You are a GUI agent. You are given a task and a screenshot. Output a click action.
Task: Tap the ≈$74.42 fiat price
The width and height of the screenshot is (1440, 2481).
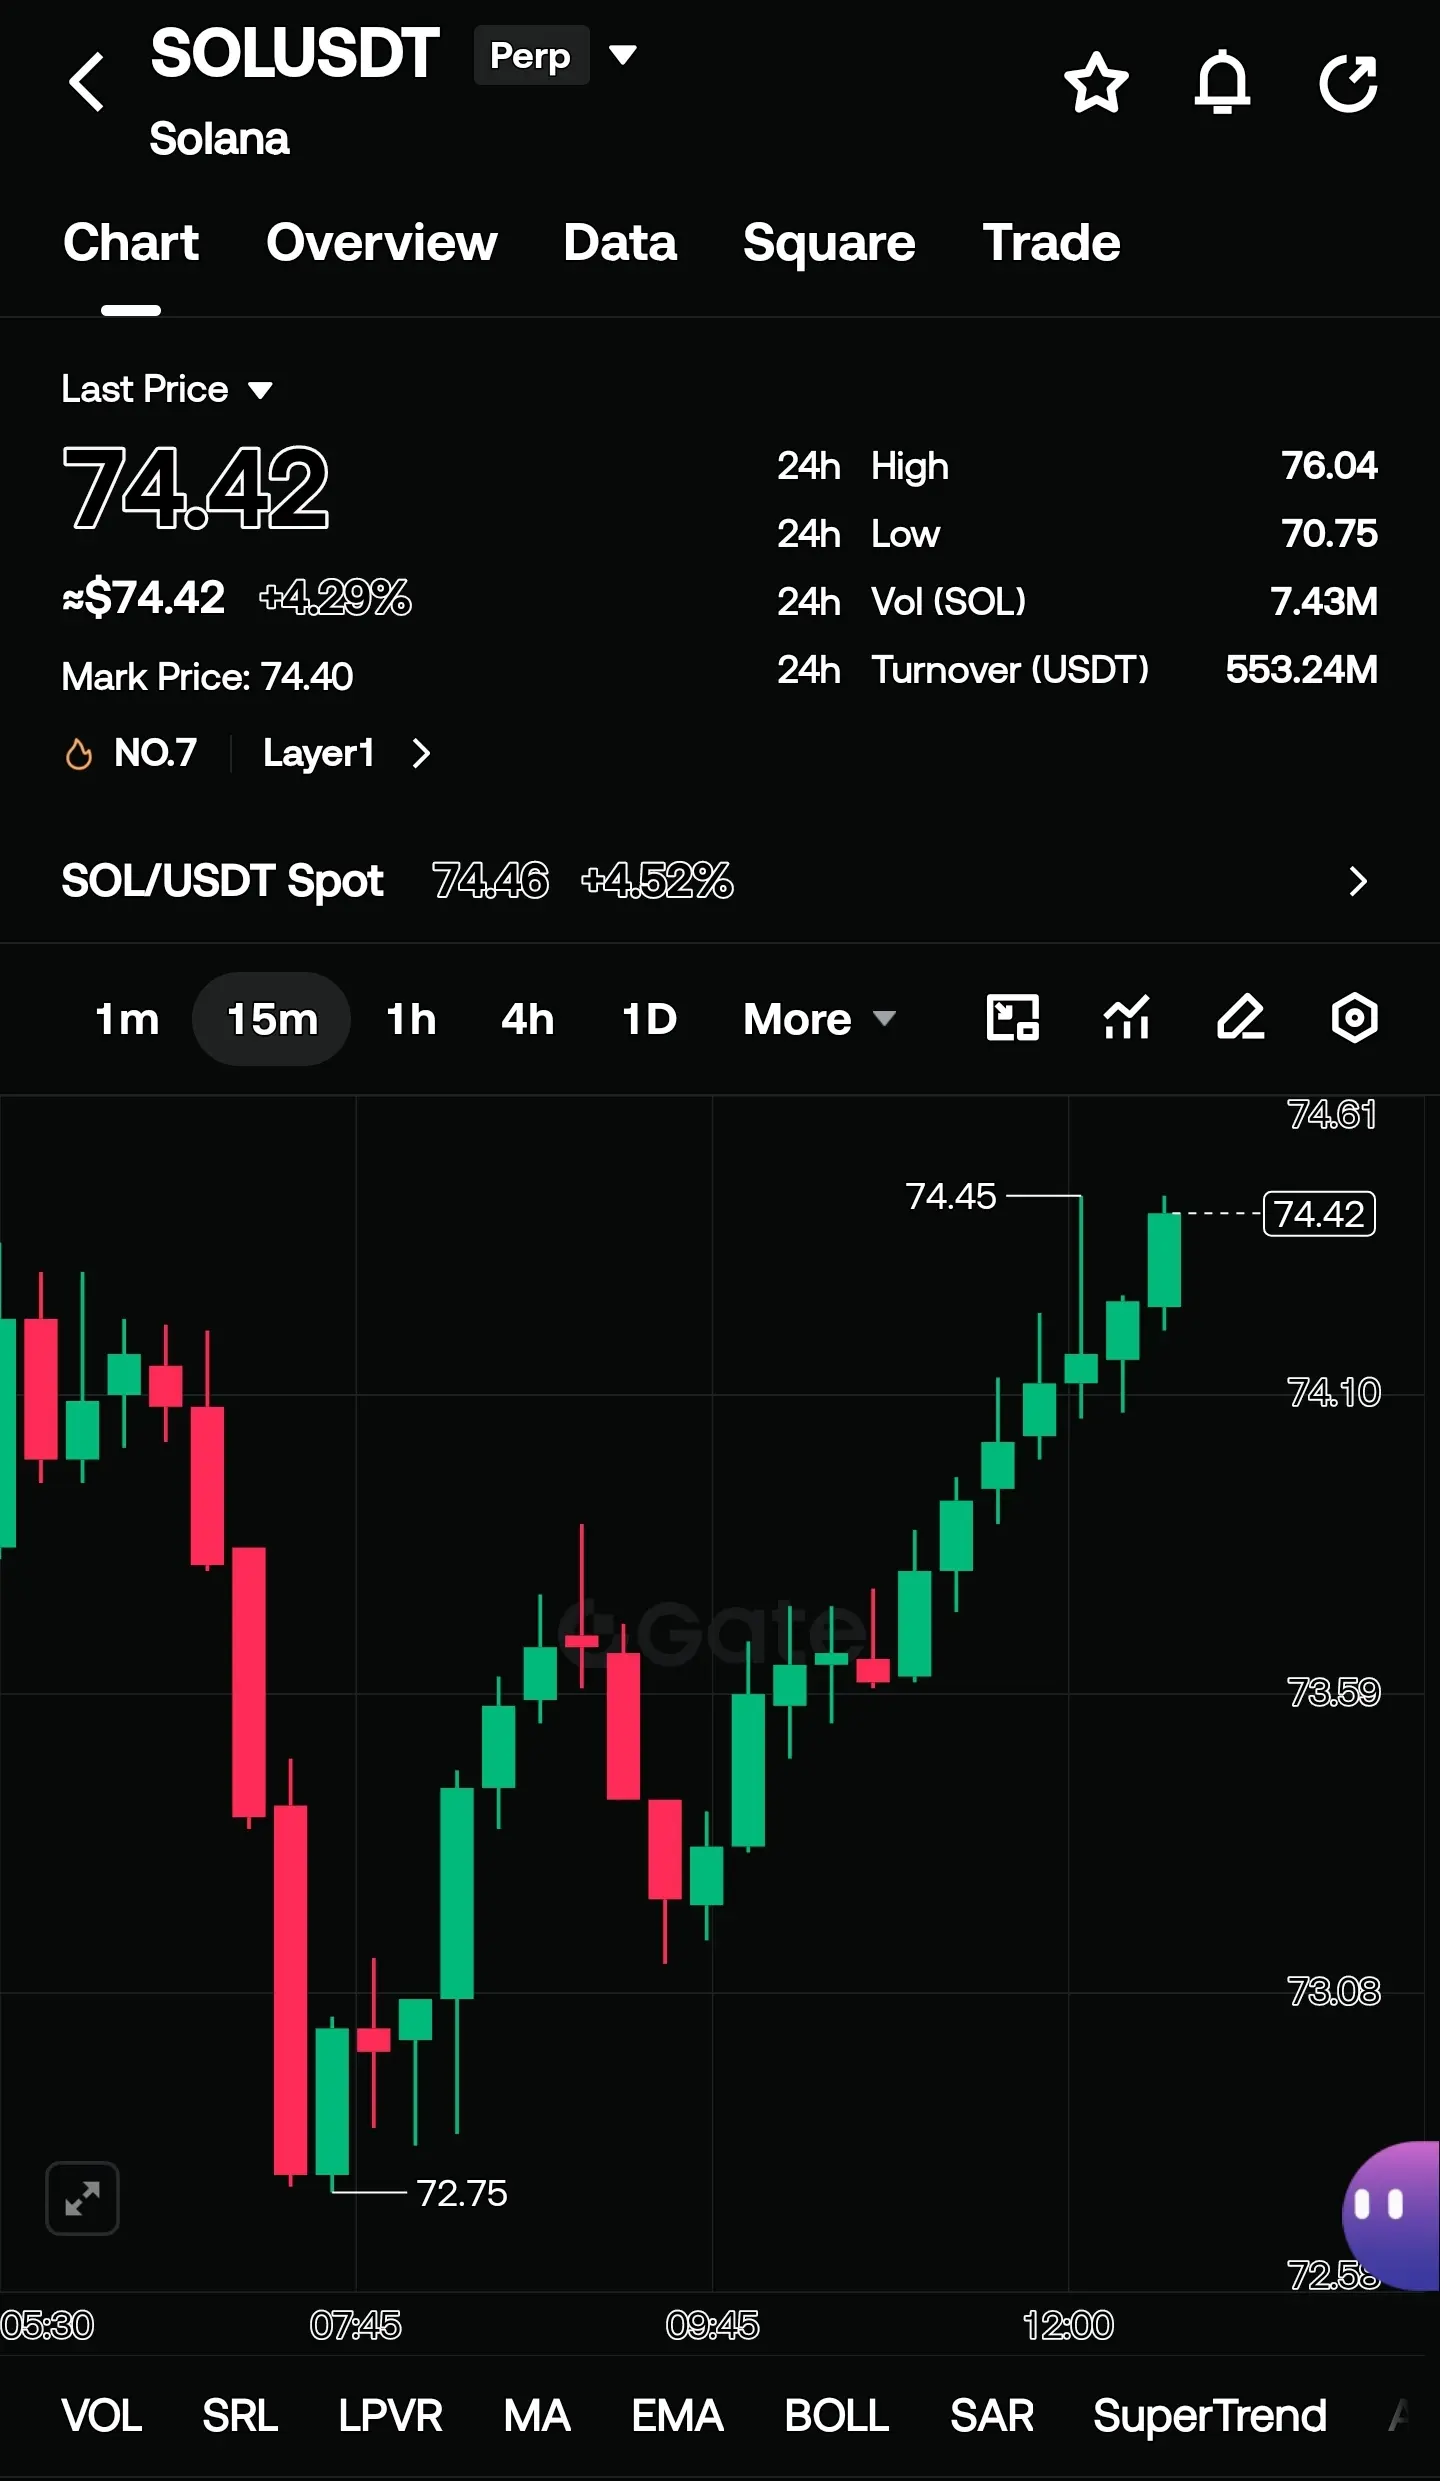[x=143, y=598]
